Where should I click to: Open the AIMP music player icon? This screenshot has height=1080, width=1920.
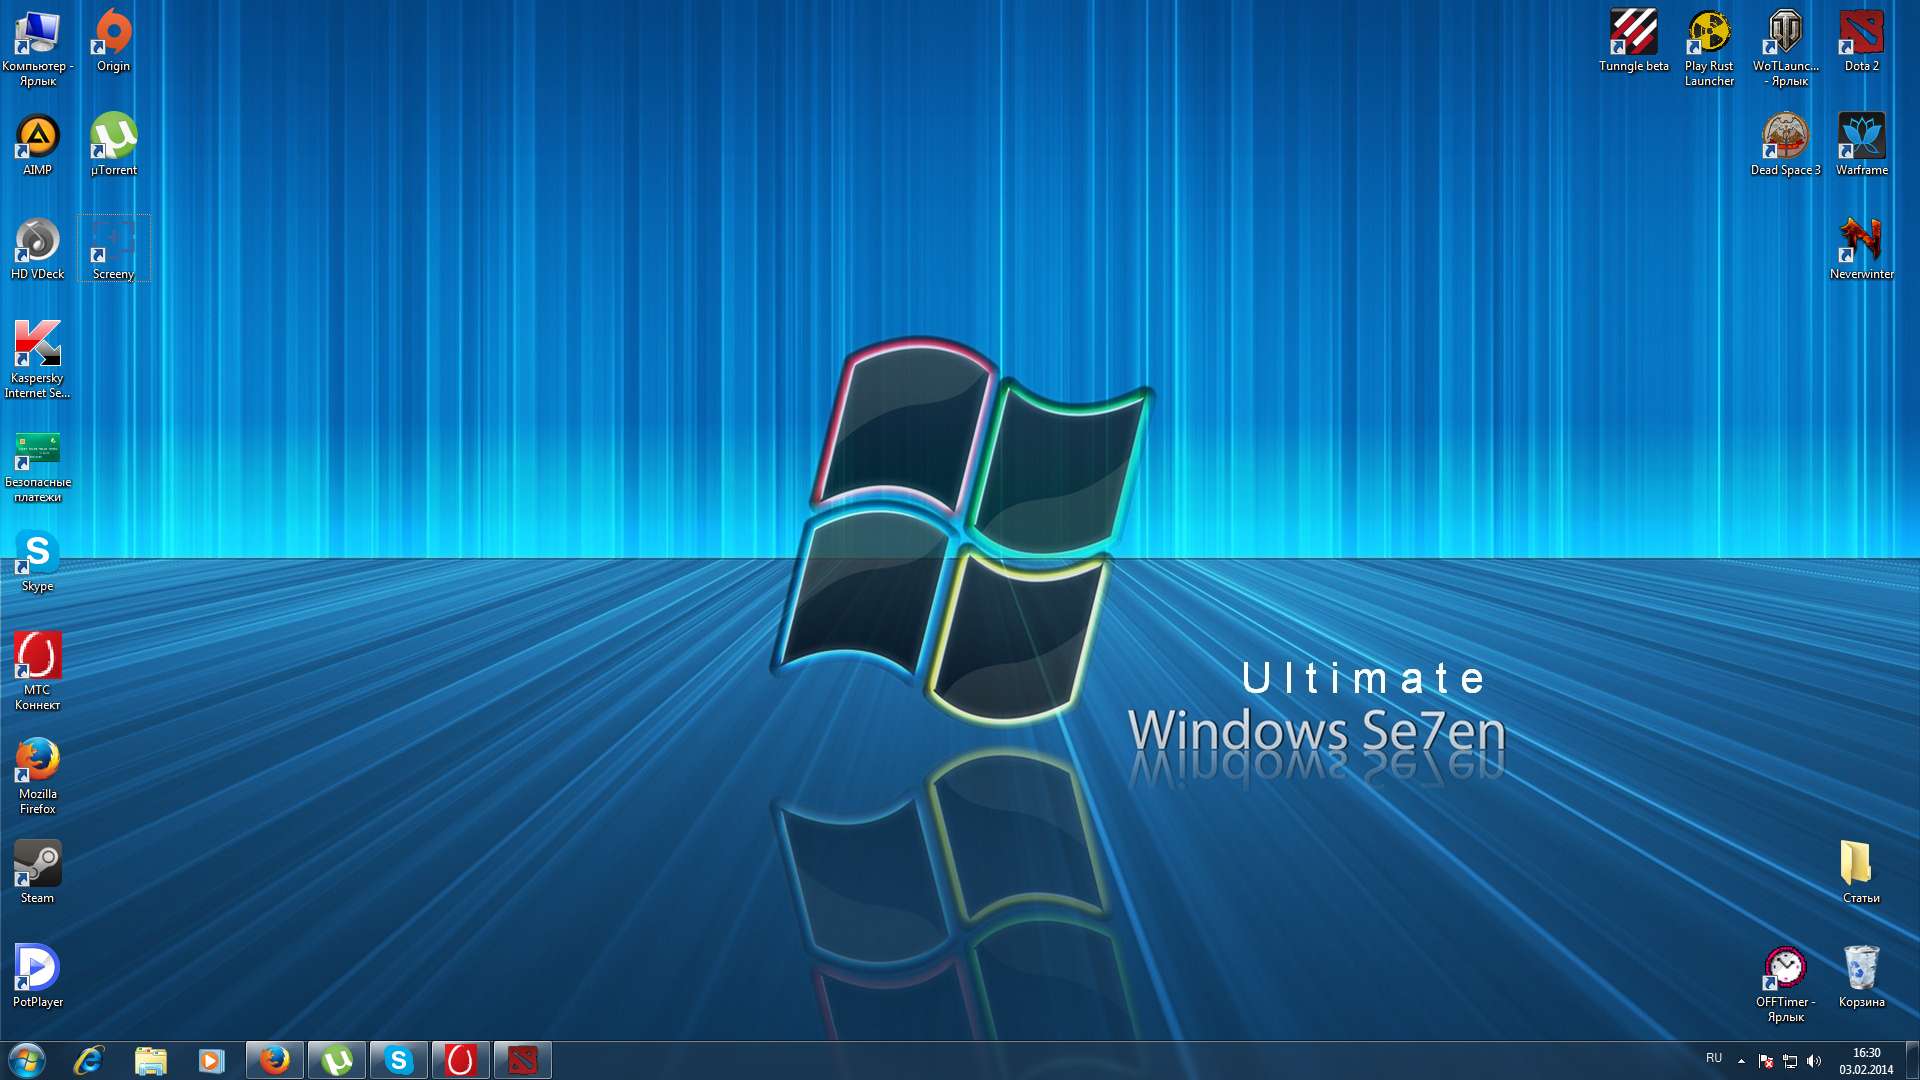click(x=37, y=144)
